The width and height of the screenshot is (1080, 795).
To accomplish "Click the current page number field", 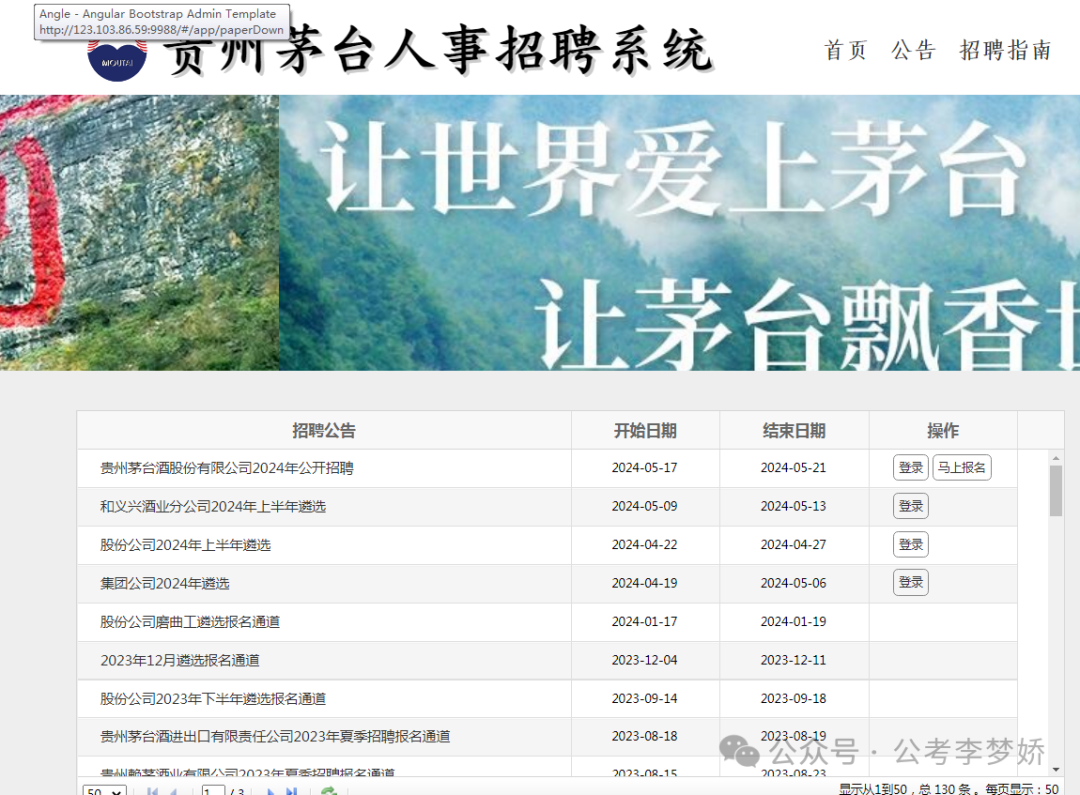I will 214,792.
